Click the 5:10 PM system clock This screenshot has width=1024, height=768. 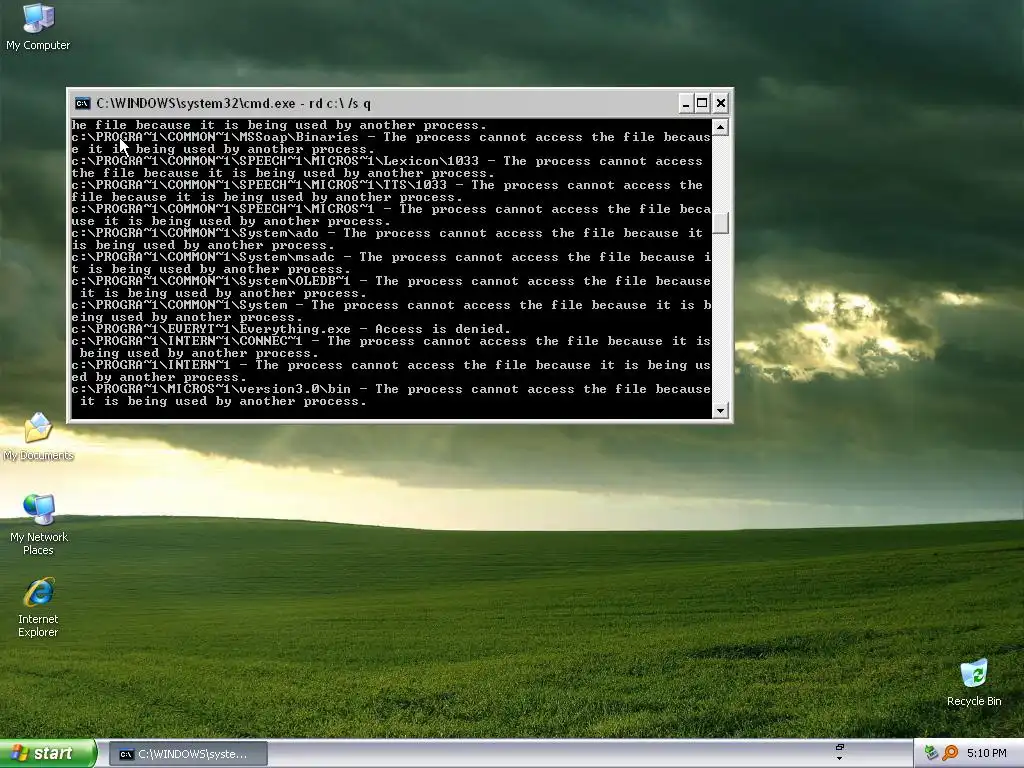986,753
